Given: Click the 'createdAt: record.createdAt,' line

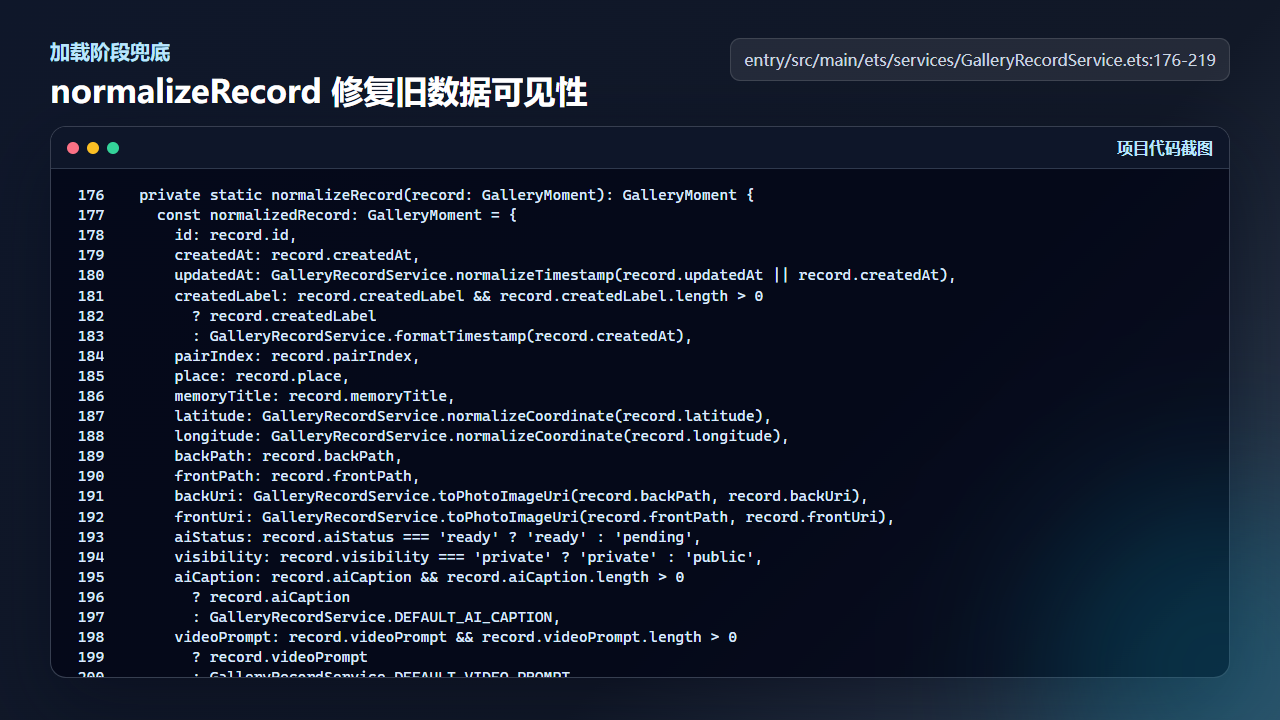Looking at the screenshot, I should [297, 255].
